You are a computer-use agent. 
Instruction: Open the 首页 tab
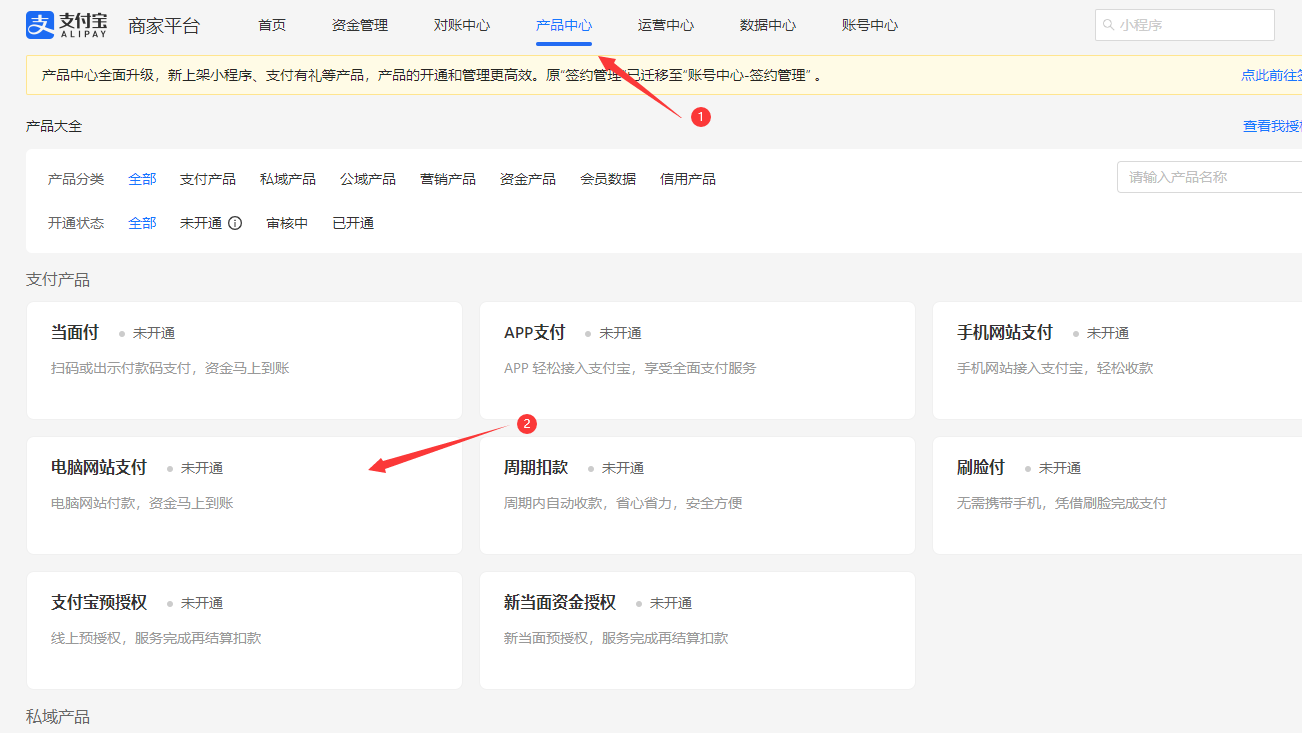click(x=272, y=25)
